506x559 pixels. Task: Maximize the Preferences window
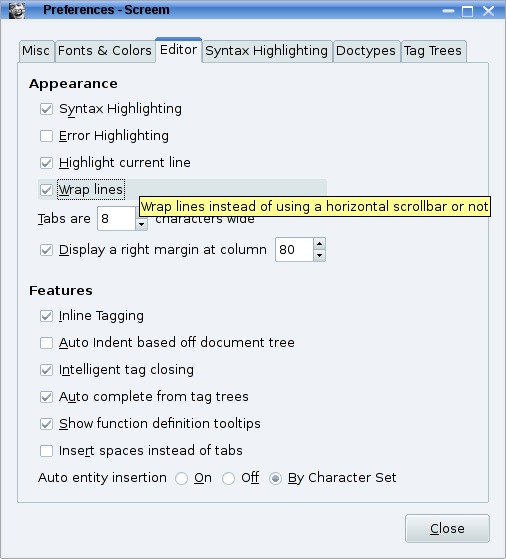click(x=467, y=11)
